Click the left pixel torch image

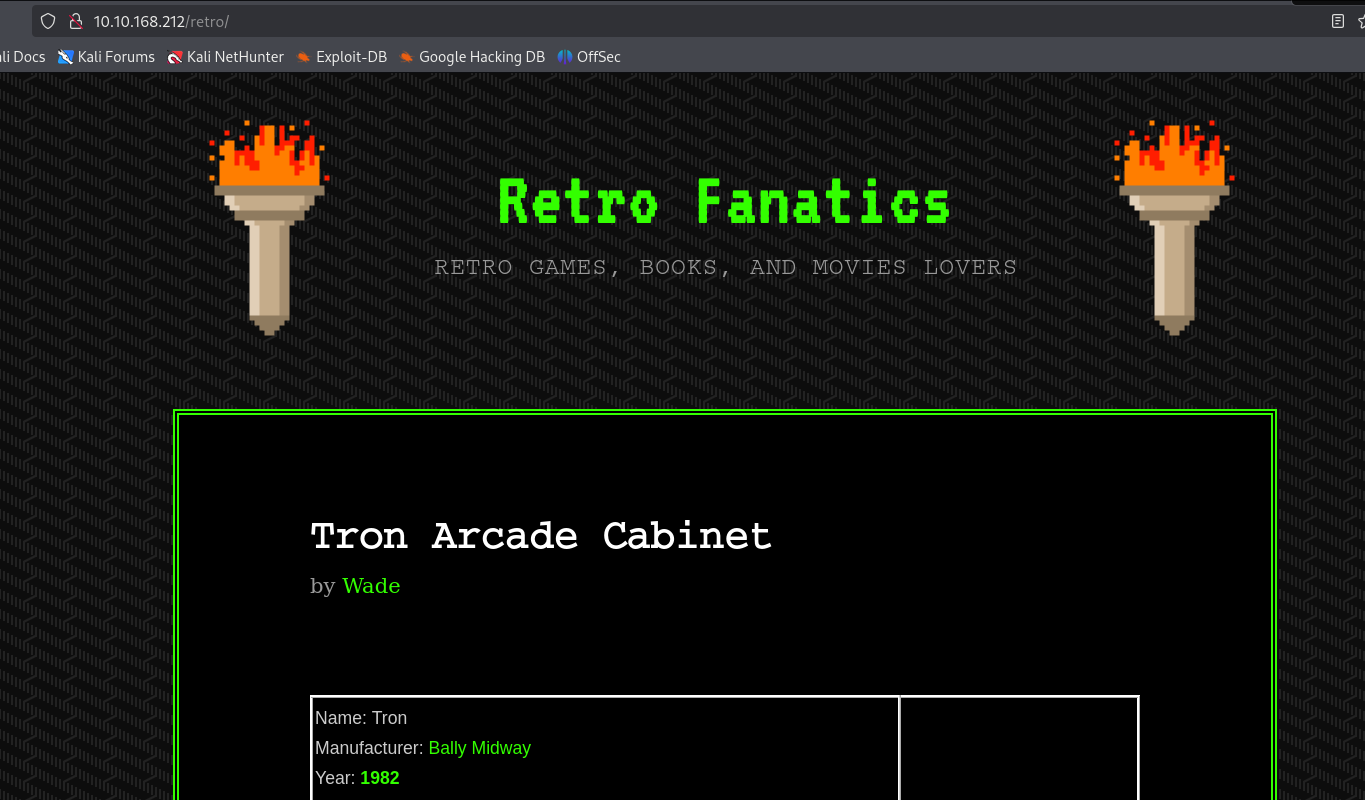pyautogui.click(x=269, y=227)
